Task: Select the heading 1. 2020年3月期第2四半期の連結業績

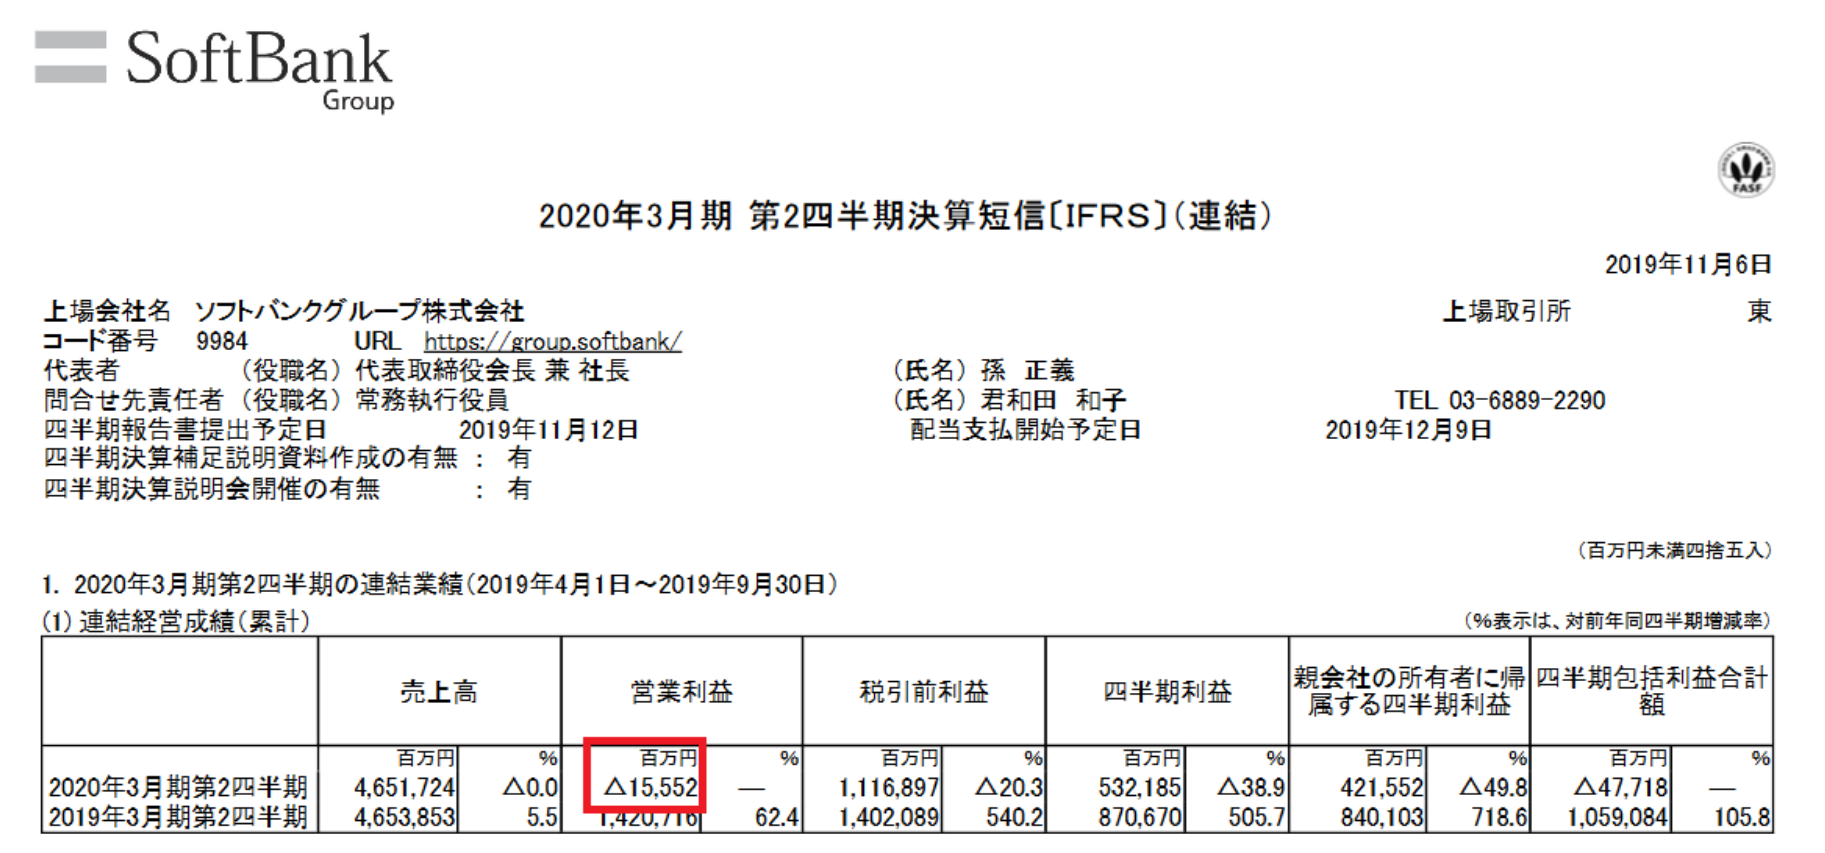Action: click(x=255, y=584)
